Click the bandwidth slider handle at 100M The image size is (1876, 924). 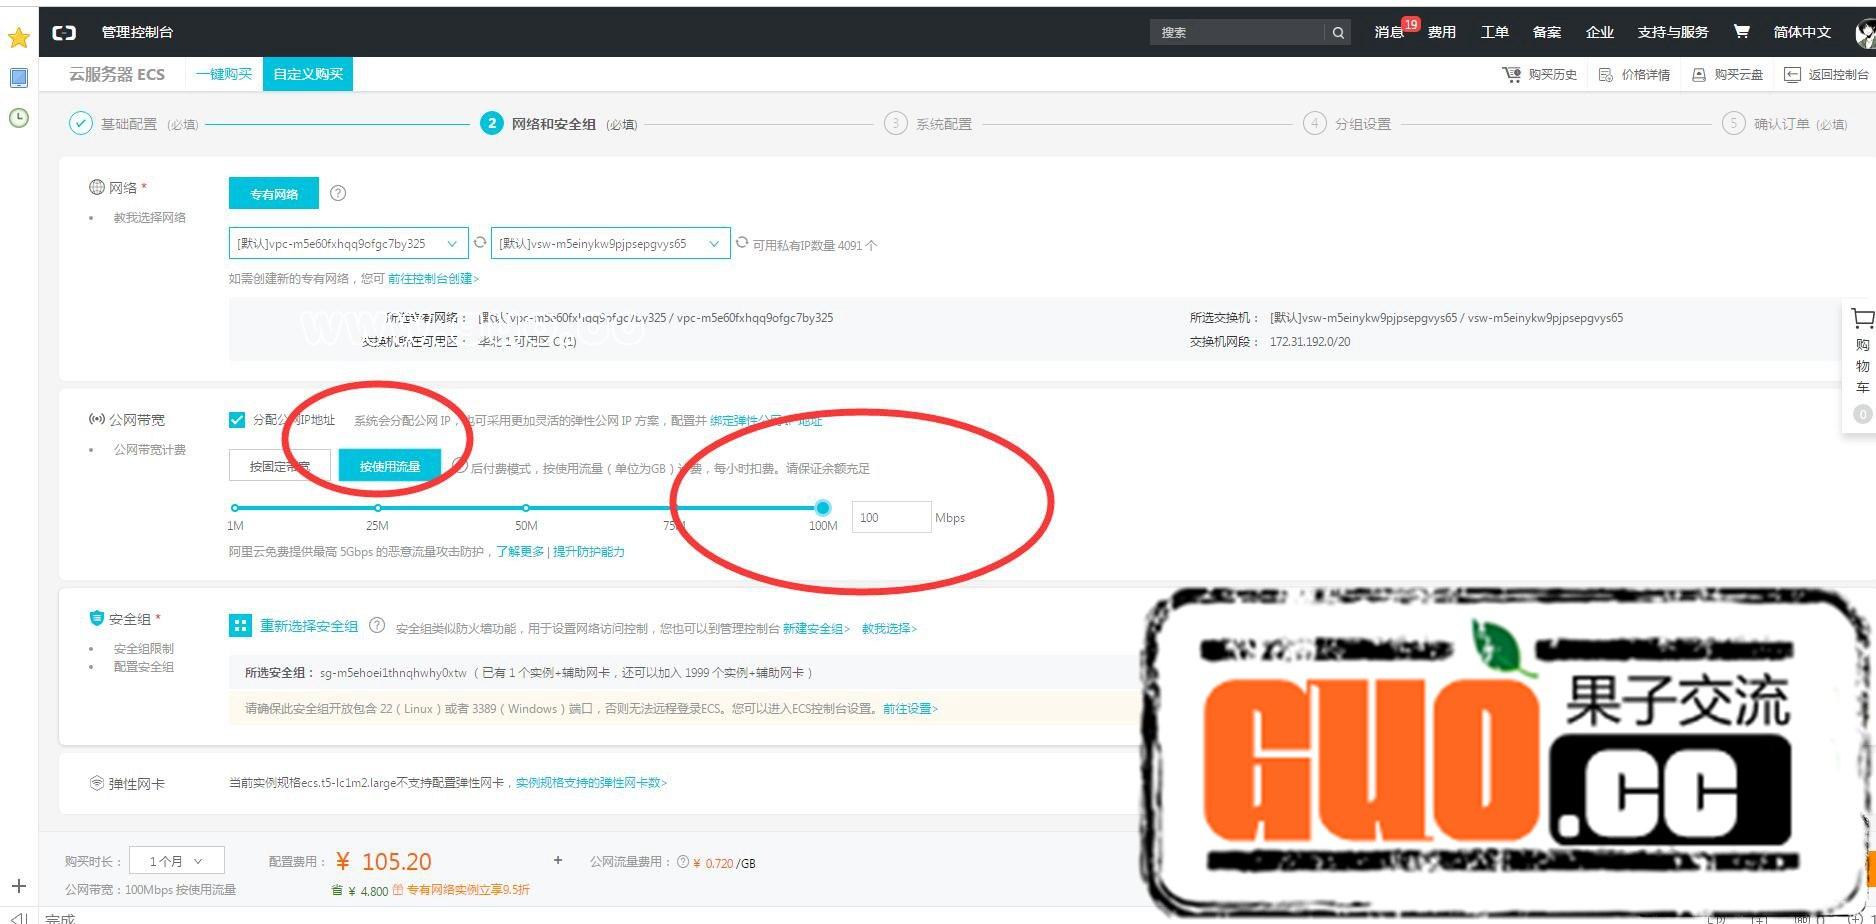click(822, 508)
